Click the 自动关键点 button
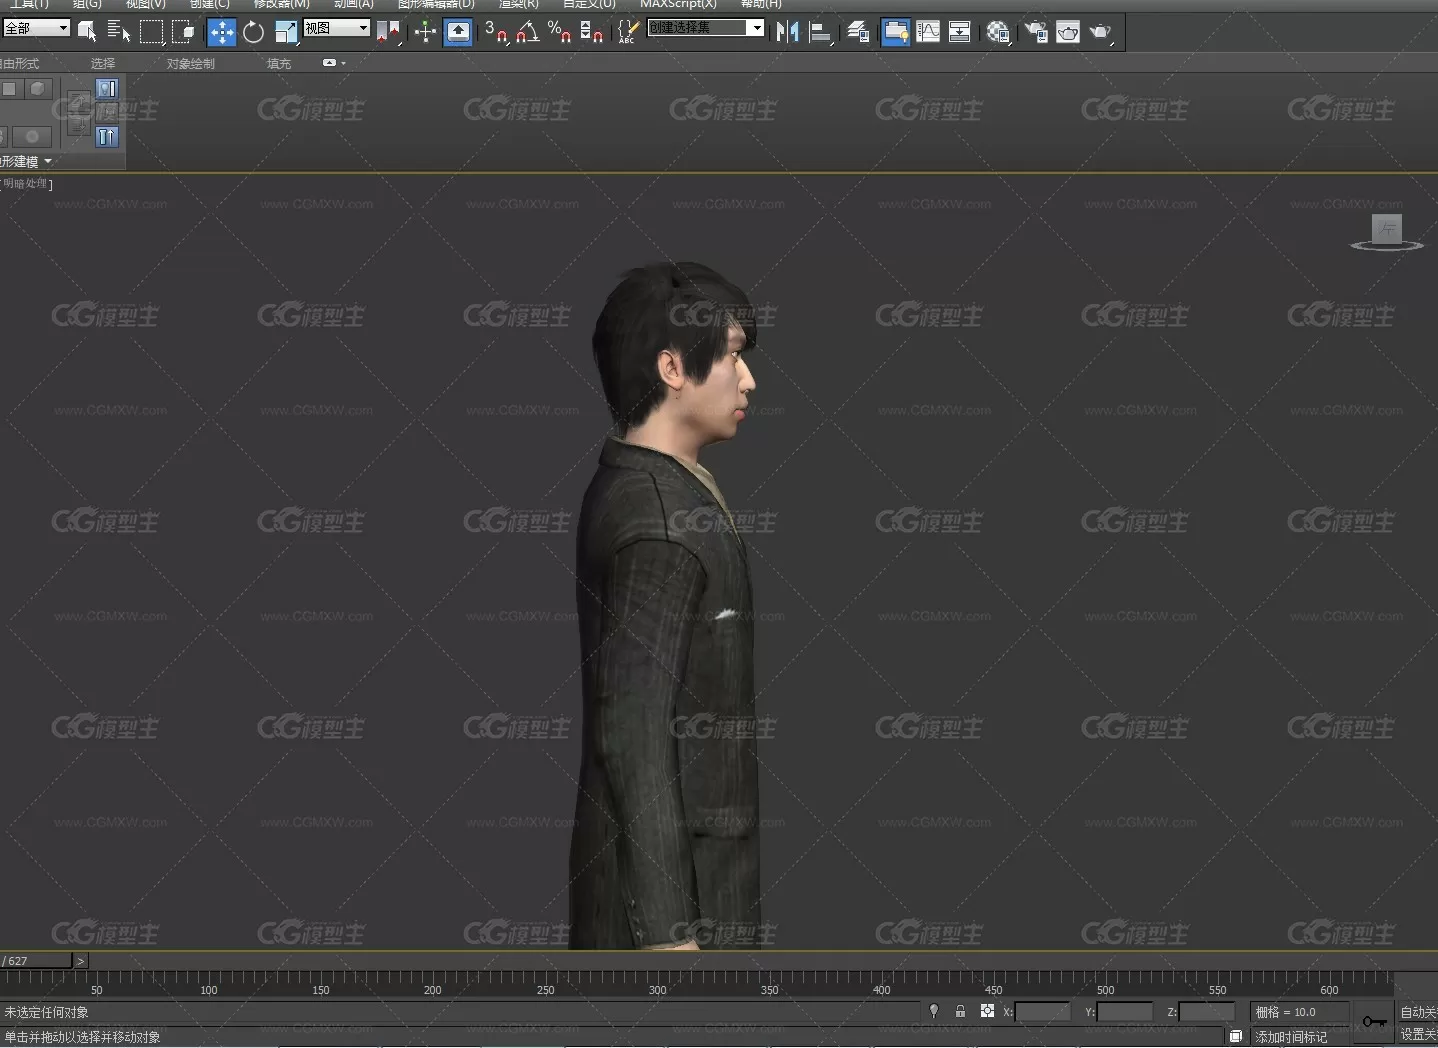The height and width of the screenshot is (1048, 1438). tap(1417, 1012)
